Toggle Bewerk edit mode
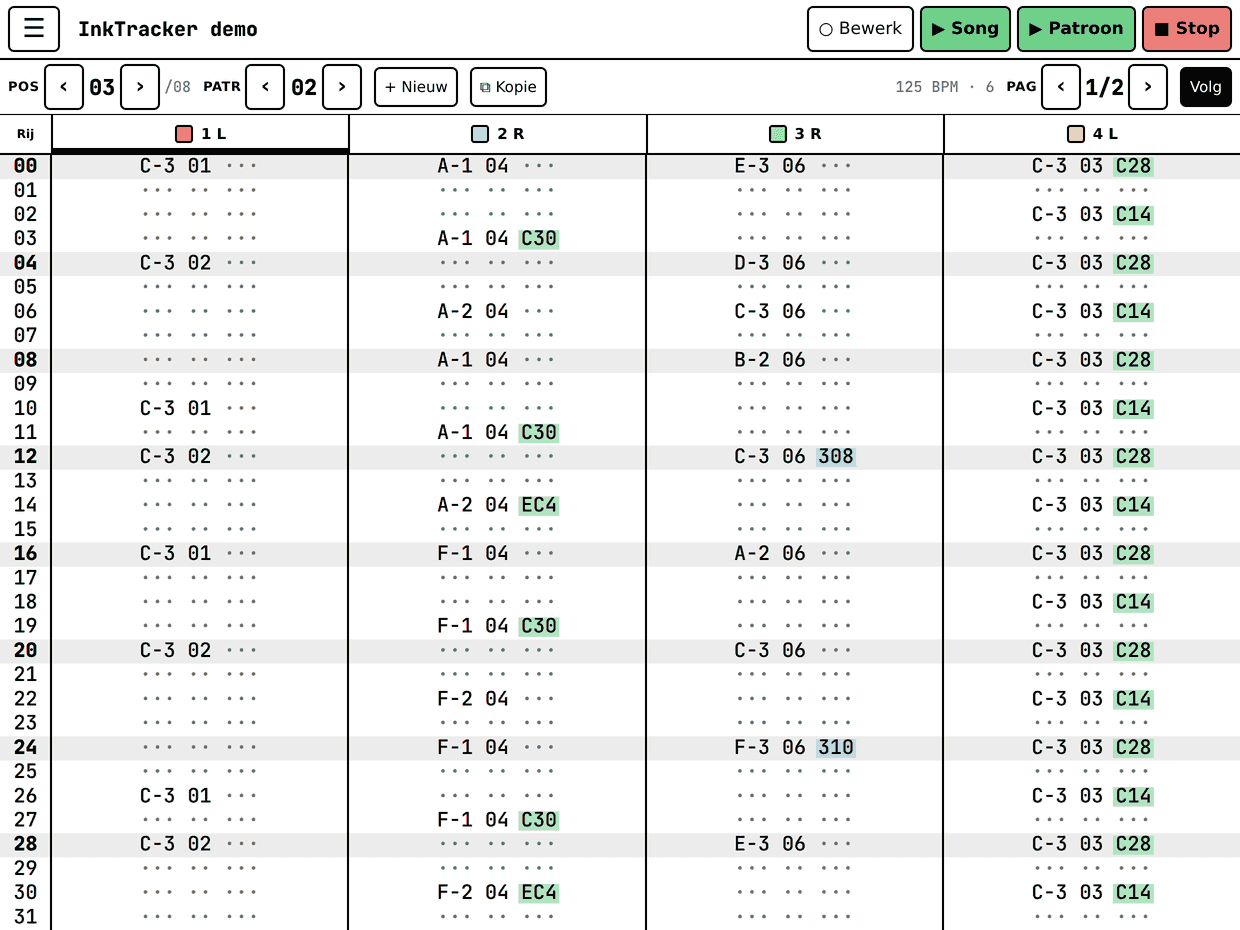Viewport: 1240px width, 930px height. [x=861, y=29]
